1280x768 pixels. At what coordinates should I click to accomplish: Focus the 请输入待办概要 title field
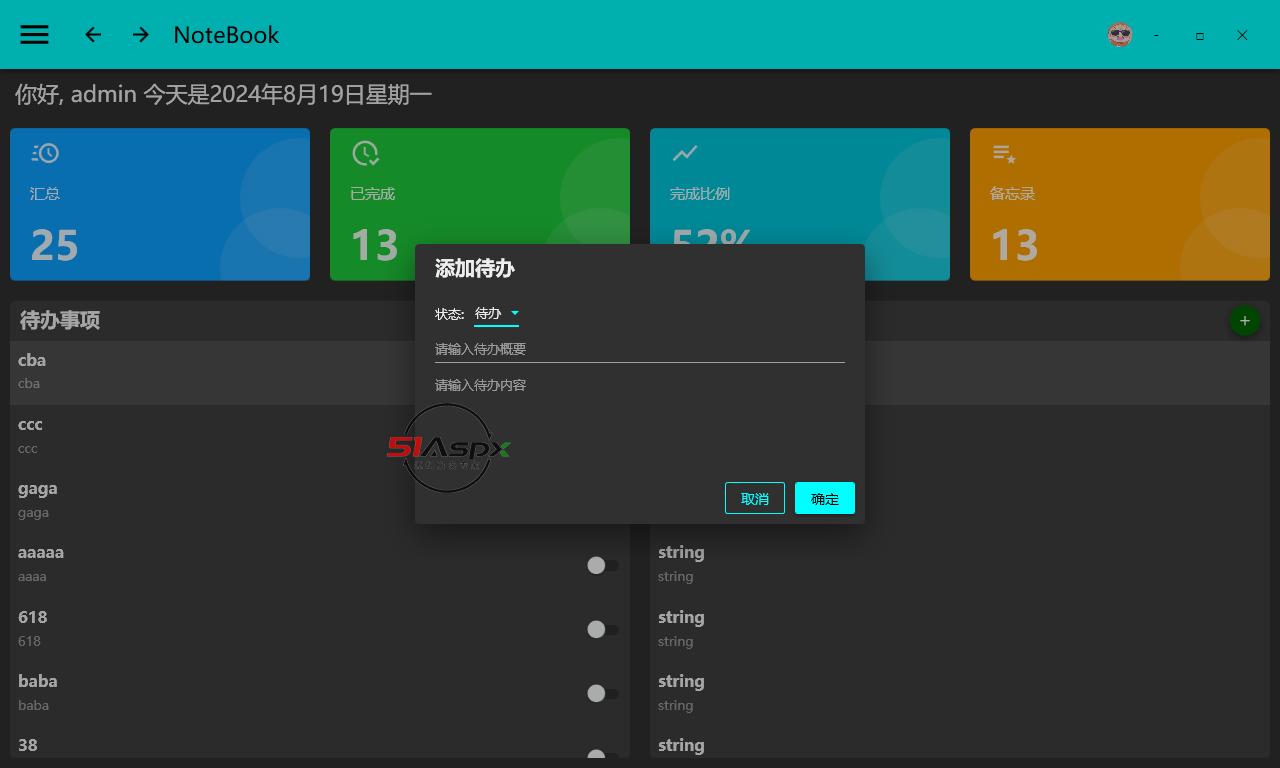pyautogui.click(x=640, y=349)
